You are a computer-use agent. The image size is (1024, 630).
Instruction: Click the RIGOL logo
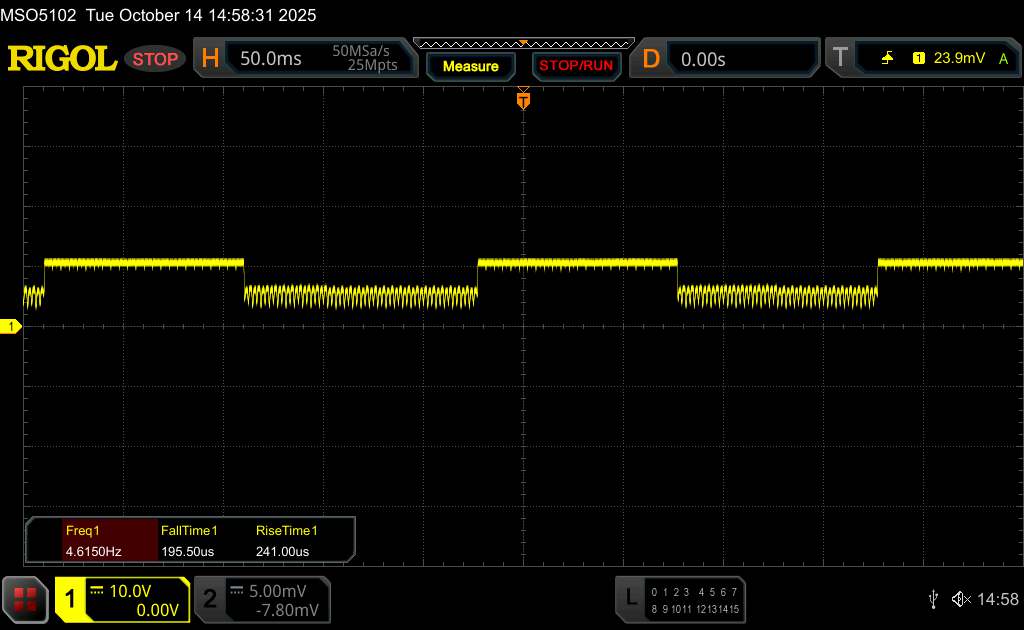62,59
